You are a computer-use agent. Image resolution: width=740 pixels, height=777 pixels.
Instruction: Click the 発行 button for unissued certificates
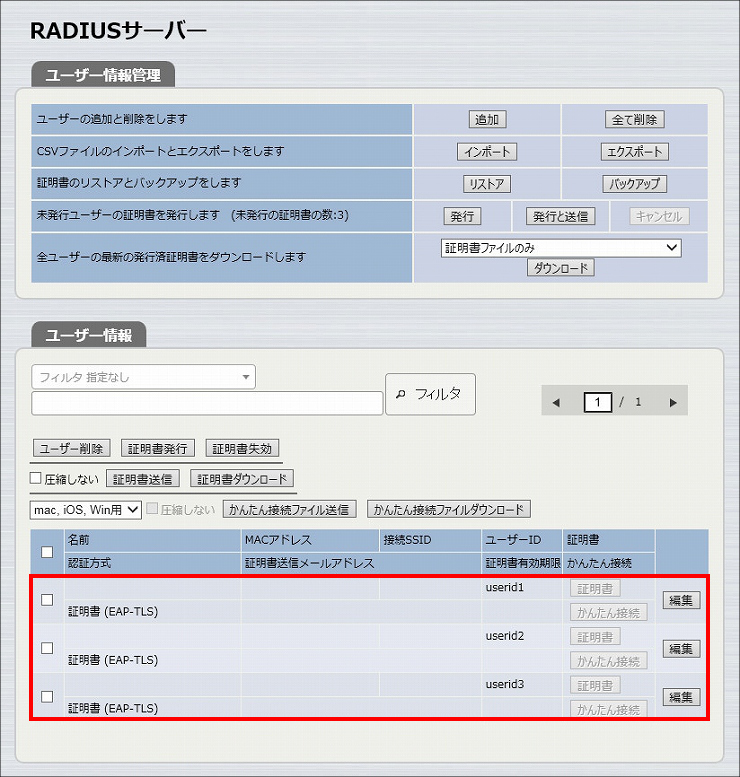462,217
